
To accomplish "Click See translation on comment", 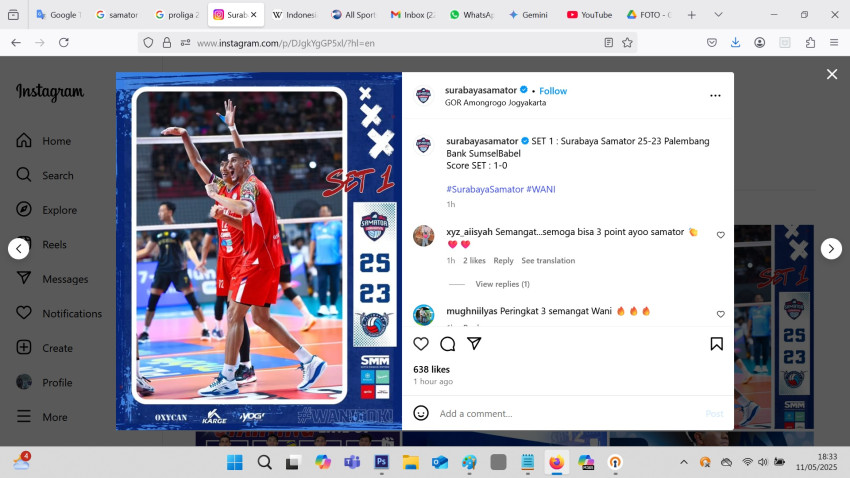I will tap(548, 261).
